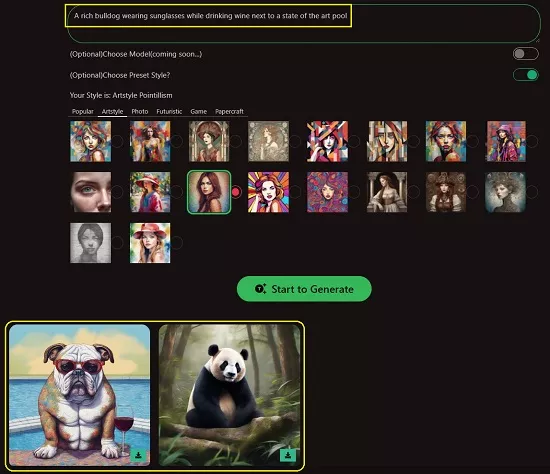Viewport: 550px width, 474px height.
Task: Disable the Choose Preset Style switch
Action: (525, 75)
